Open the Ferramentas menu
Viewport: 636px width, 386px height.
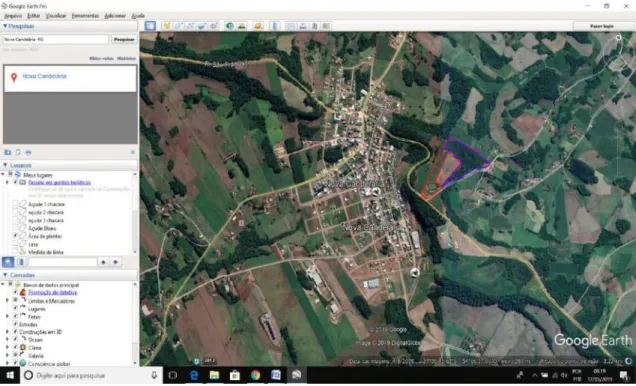coord(85,16)
